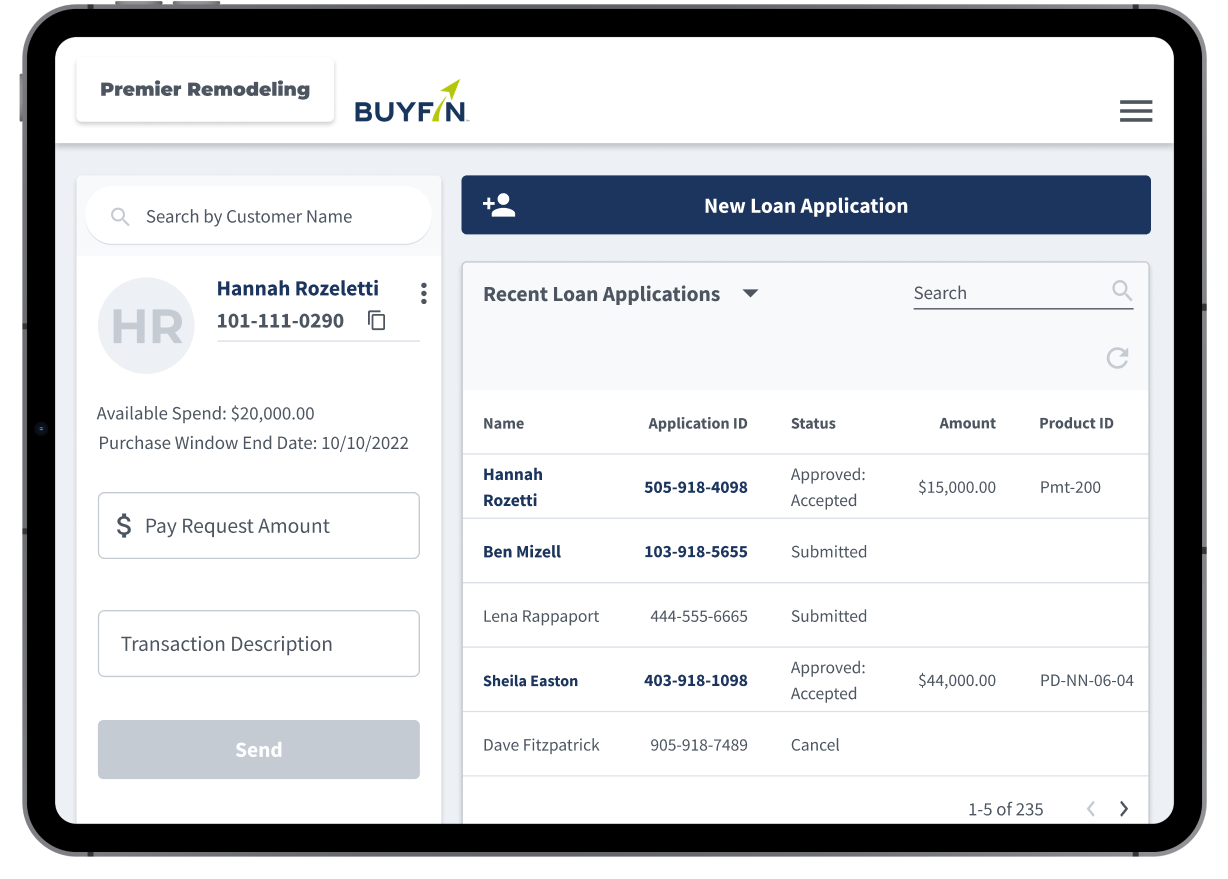Open Ben Mizell's loan application
1228x879 pixels.
pyautogui.click(x=522, y=552)
